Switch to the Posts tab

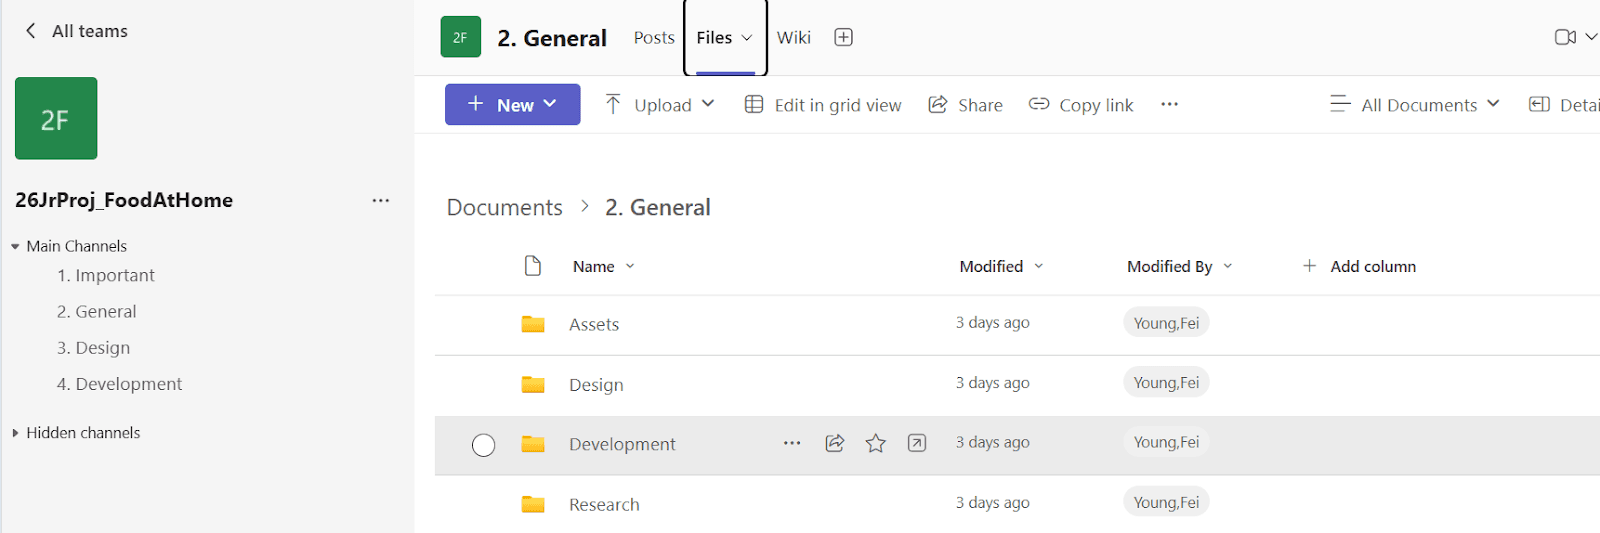tap(654, 38)
